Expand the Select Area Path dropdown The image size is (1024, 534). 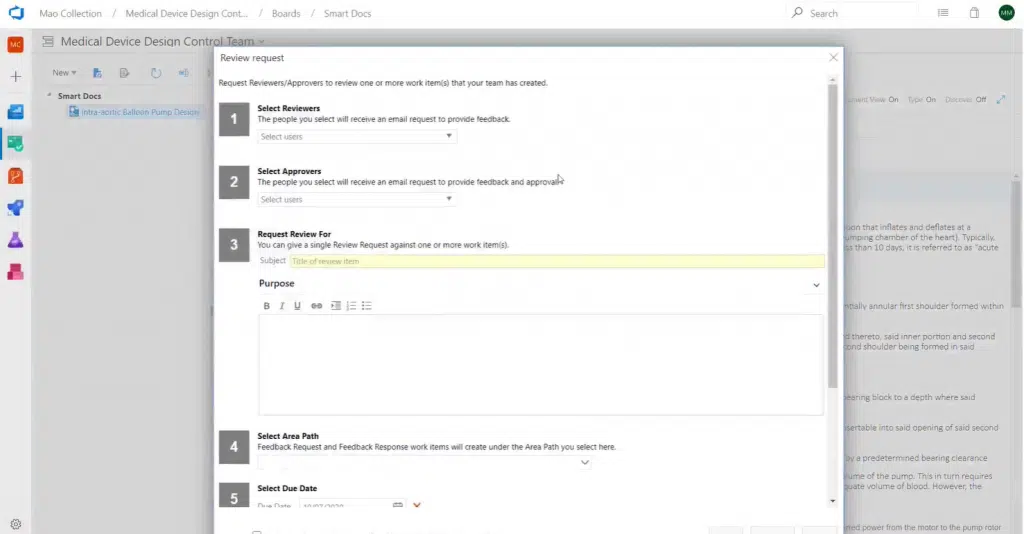coord(585,463)
